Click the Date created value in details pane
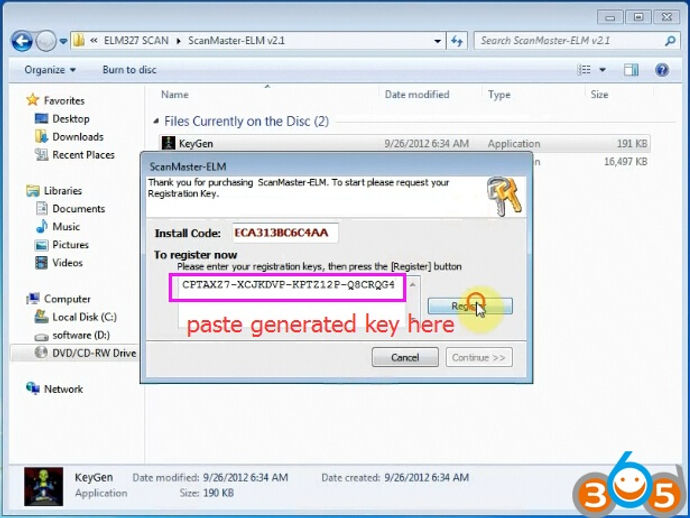690x518 pixels. point(426,478)
